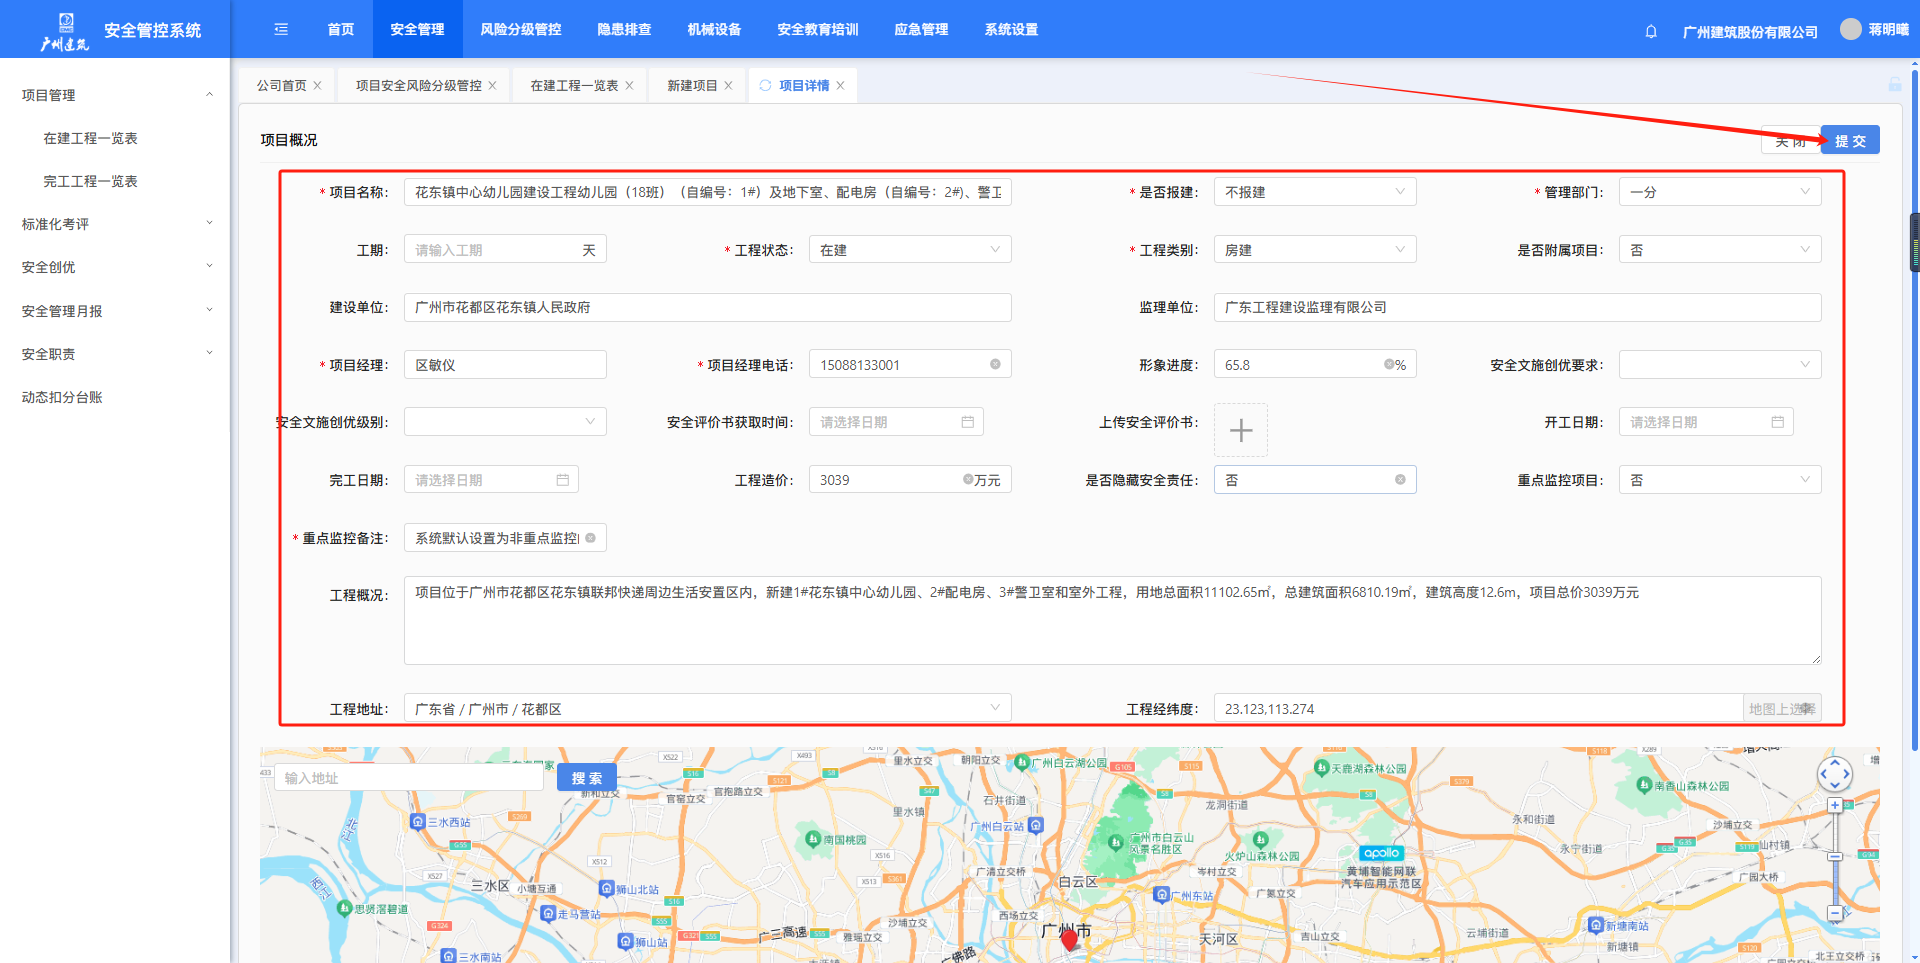Image resolution: width=1920 pixels, height=963 pixels.
Task: Click the 提交 submit button
Action: pos(1849,141)
